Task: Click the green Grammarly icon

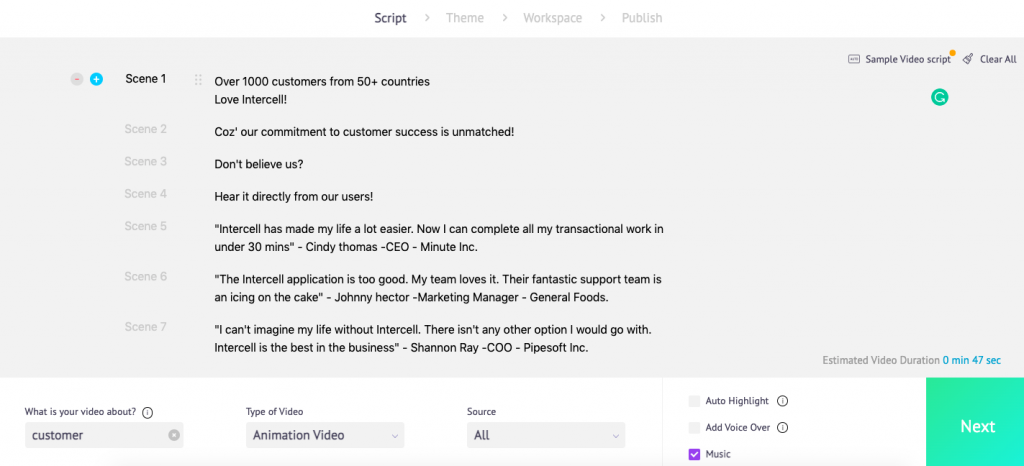Action: click(939, 98)
